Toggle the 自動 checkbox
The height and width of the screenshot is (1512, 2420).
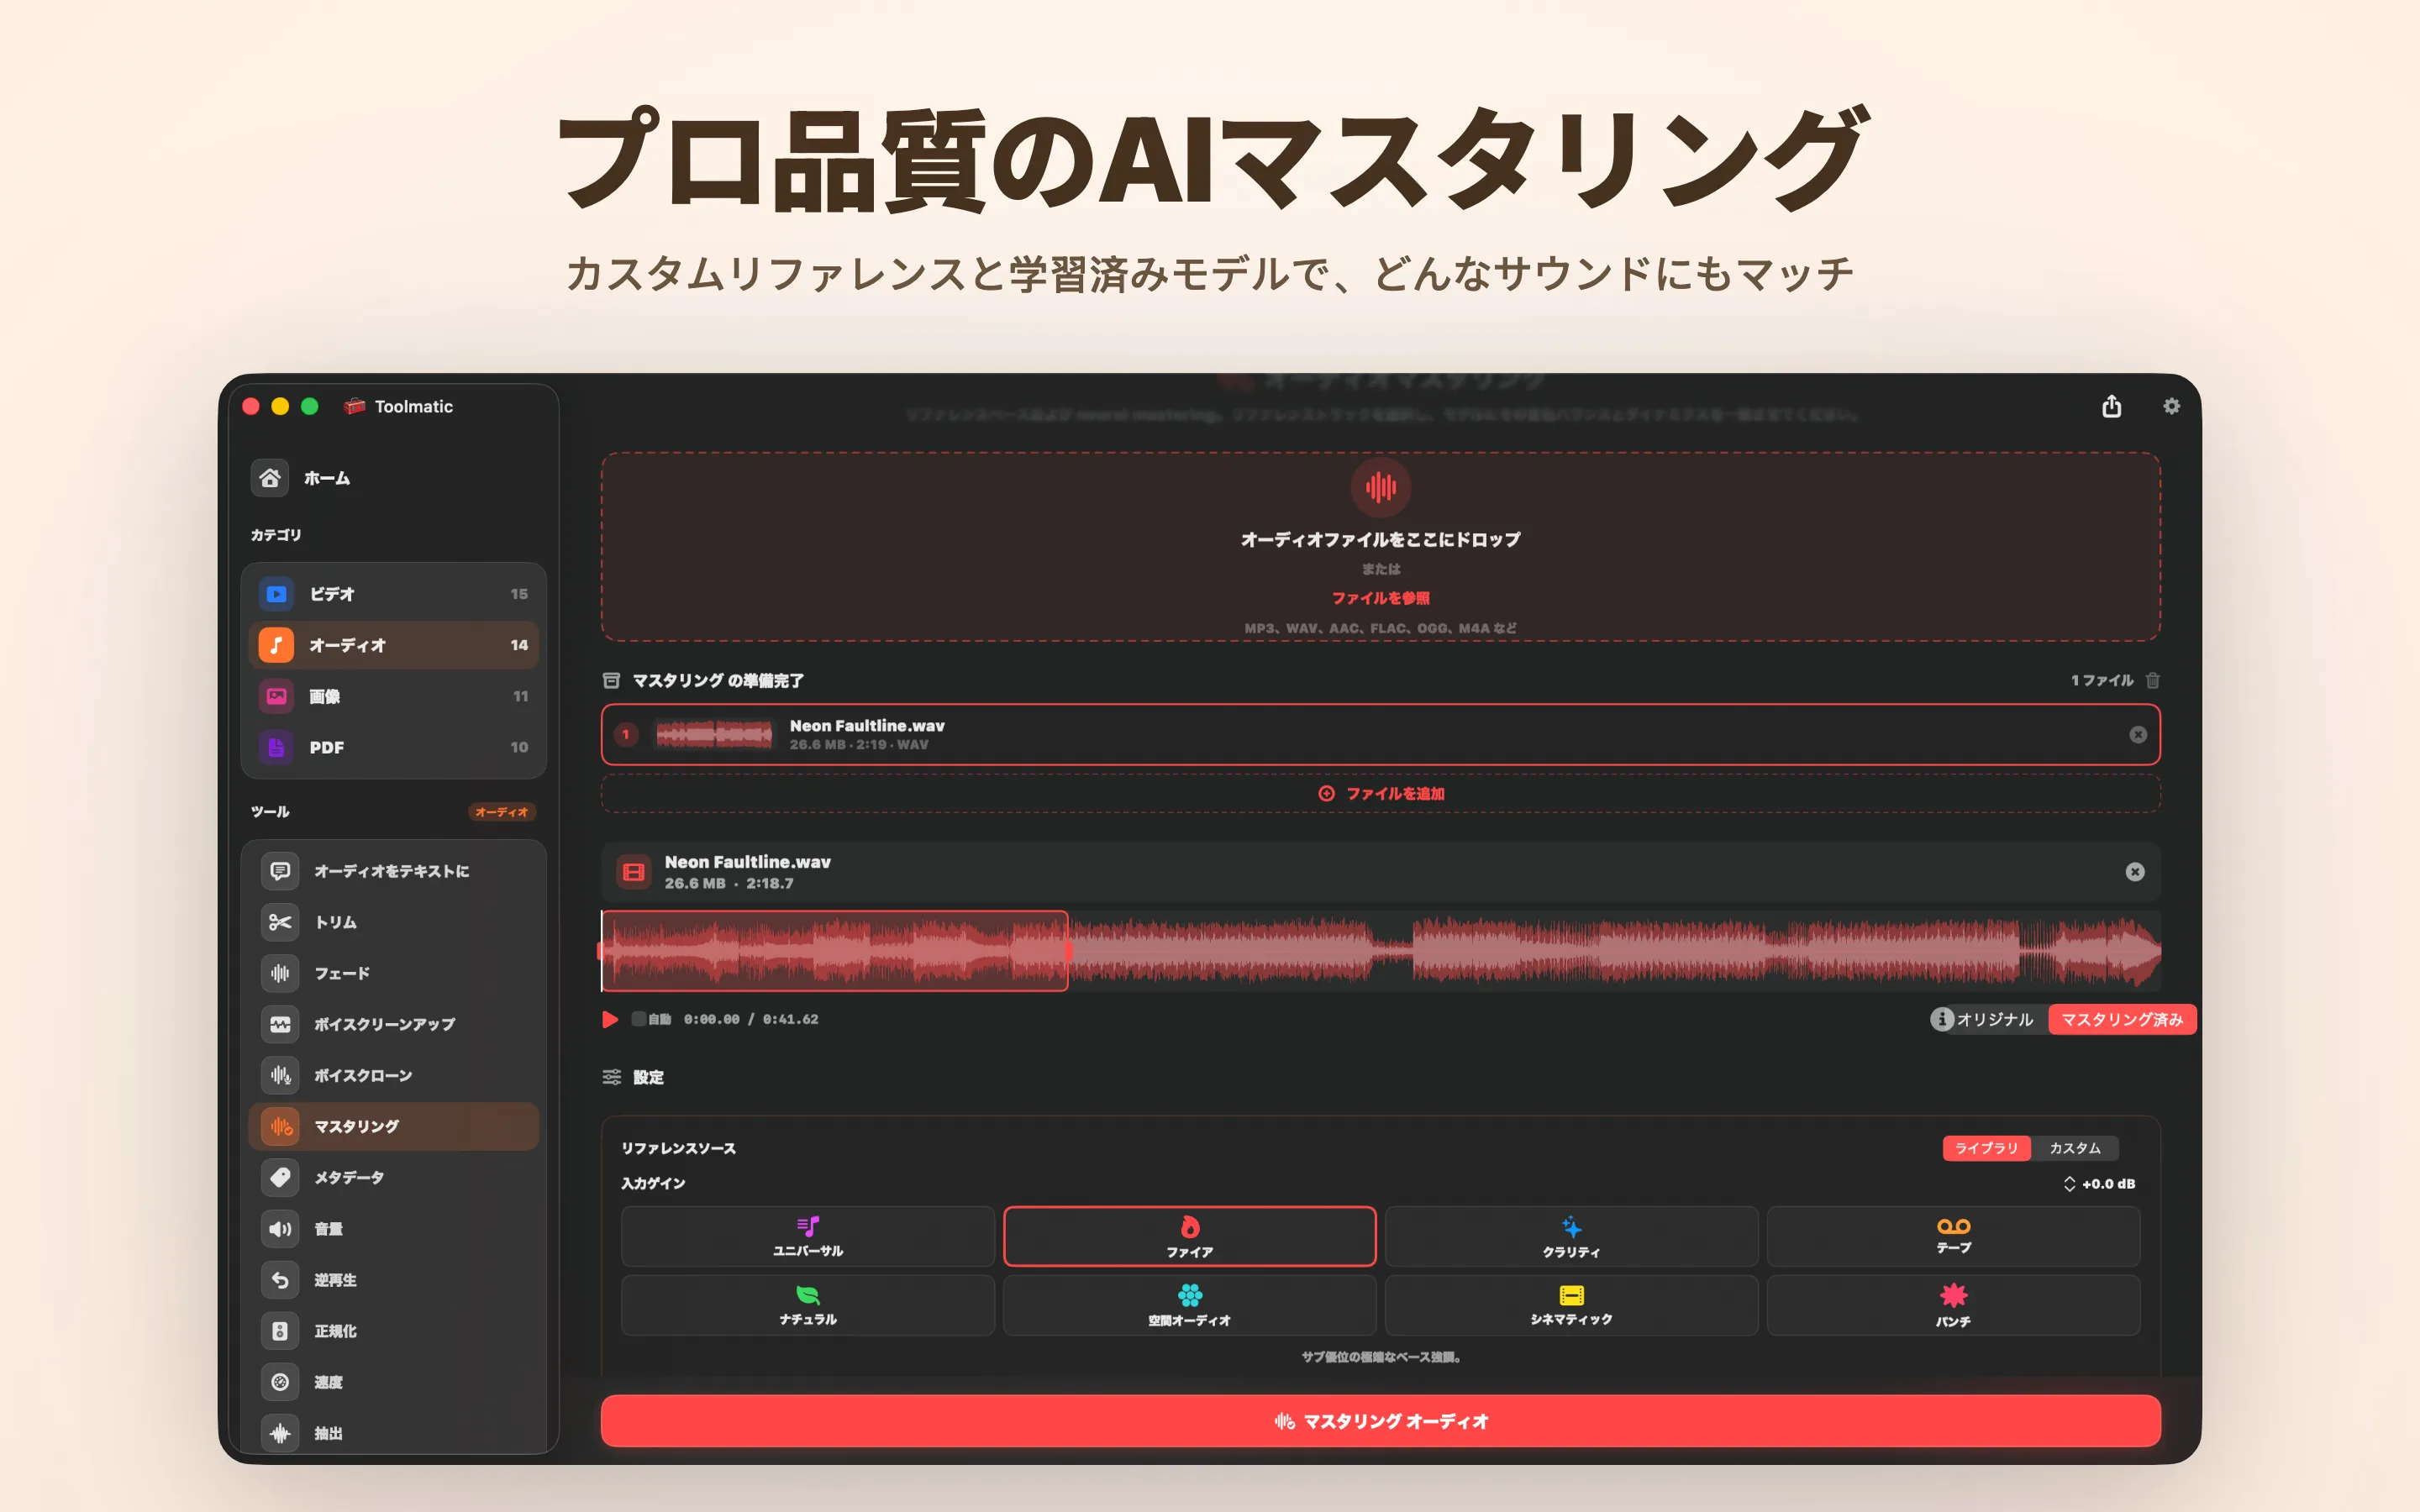pyautogui.click(x=639, y=1019)
